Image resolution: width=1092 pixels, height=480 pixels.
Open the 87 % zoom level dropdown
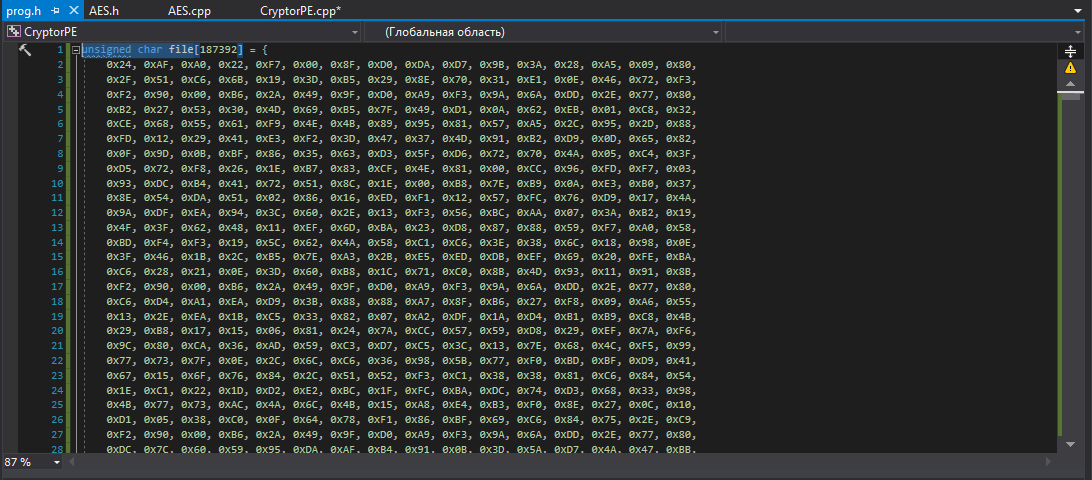pyautogui.click(x=56, y=463)
